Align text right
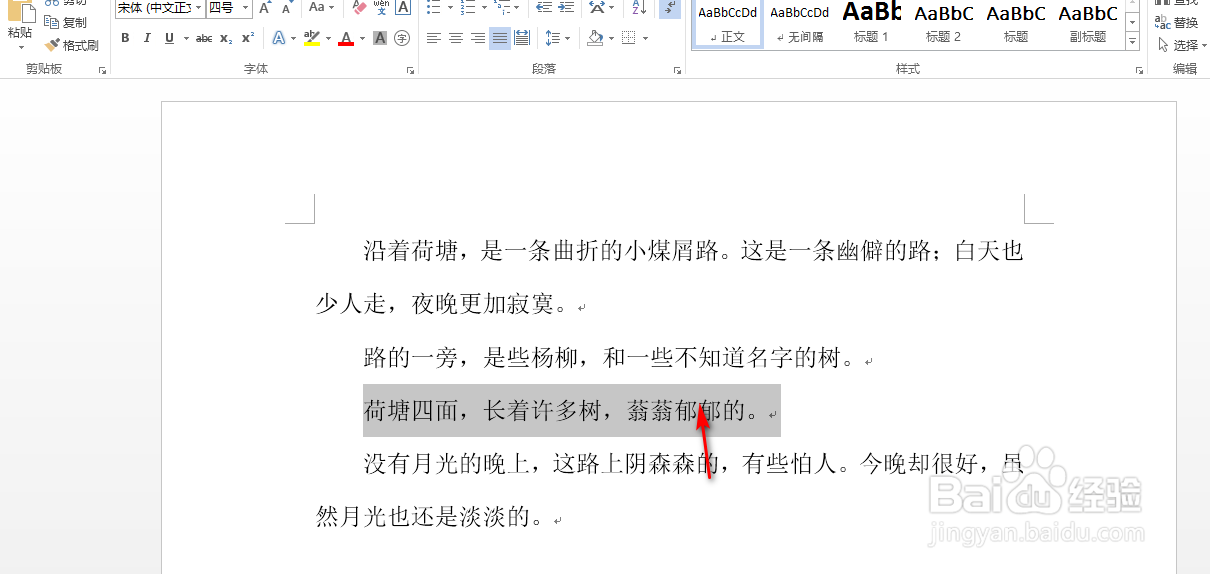The width and height of the screenshot is (1210, 574). click(x=477, y=38)
